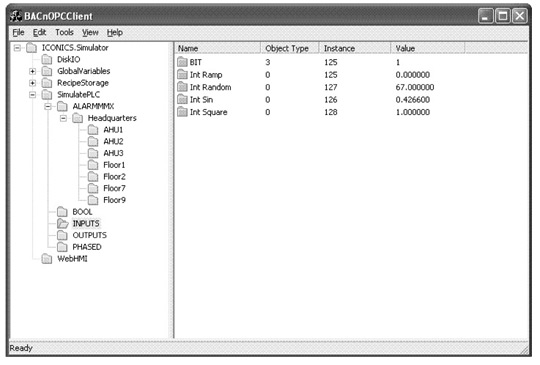This screenshot has width=540, height=365.
Task: Click the BOOL folder icon
Action: [x=62, y=212]
